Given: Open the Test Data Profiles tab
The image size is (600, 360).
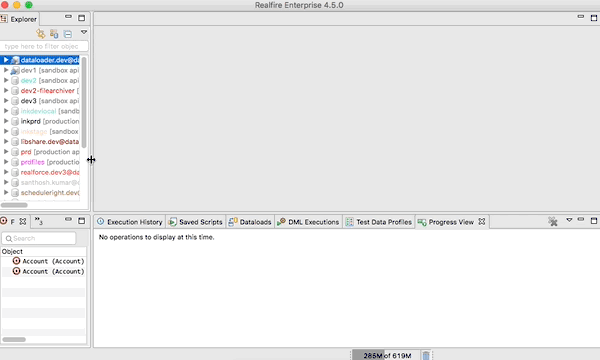Looking at the screenshot, I should 379,222.
